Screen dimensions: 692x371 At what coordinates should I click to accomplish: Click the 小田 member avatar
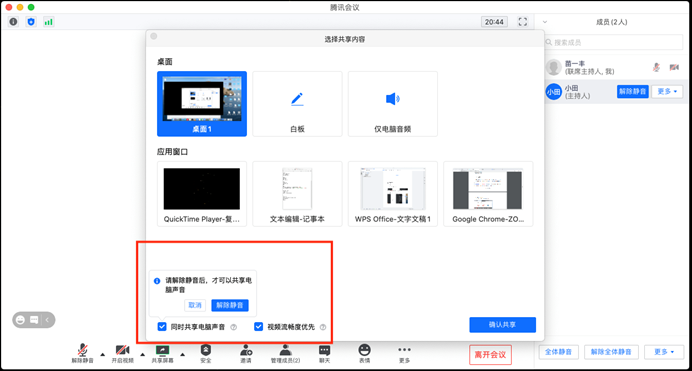(x=553, y=92)
